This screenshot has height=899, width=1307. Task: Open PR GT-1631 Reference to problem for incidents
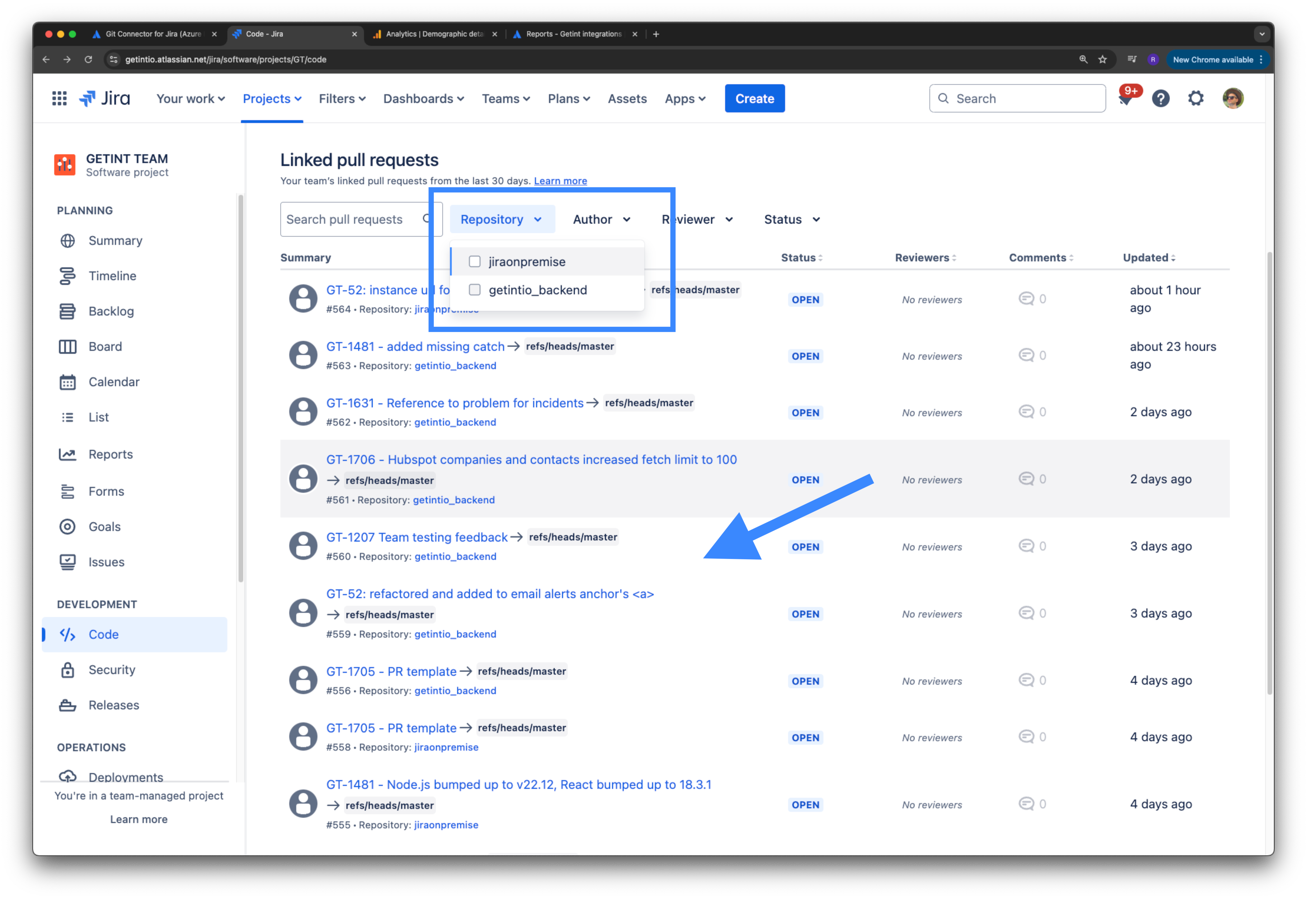pos(455,403)
